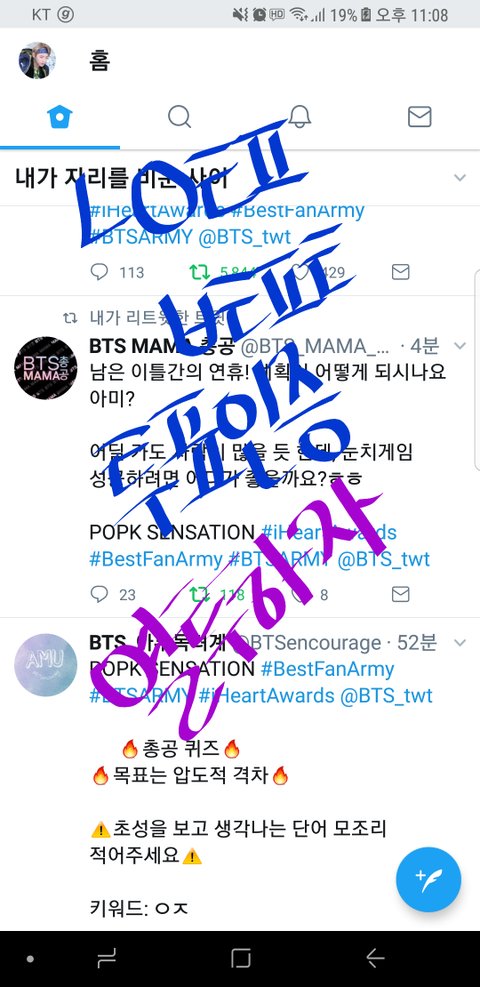Open BTS MAMA tweet options chevron
Screen dimensions: 480x987
[460, 346]
